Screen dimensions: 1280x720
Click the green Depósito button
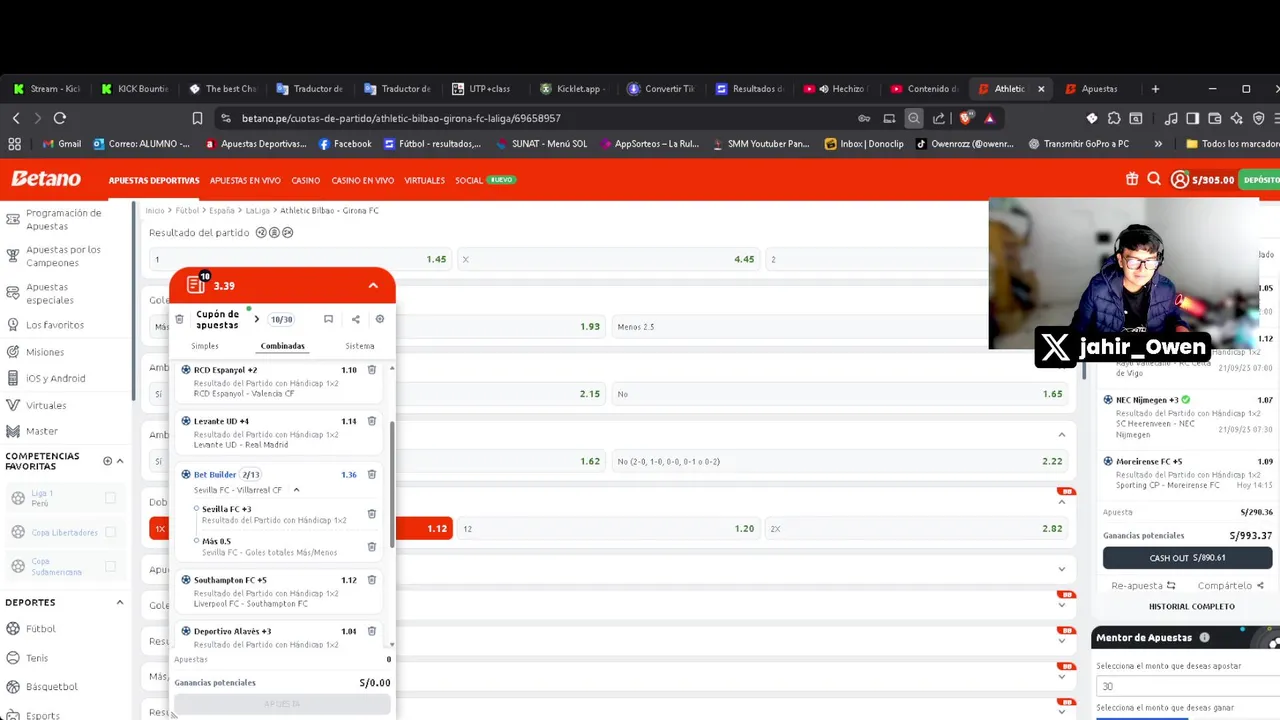1261,180
